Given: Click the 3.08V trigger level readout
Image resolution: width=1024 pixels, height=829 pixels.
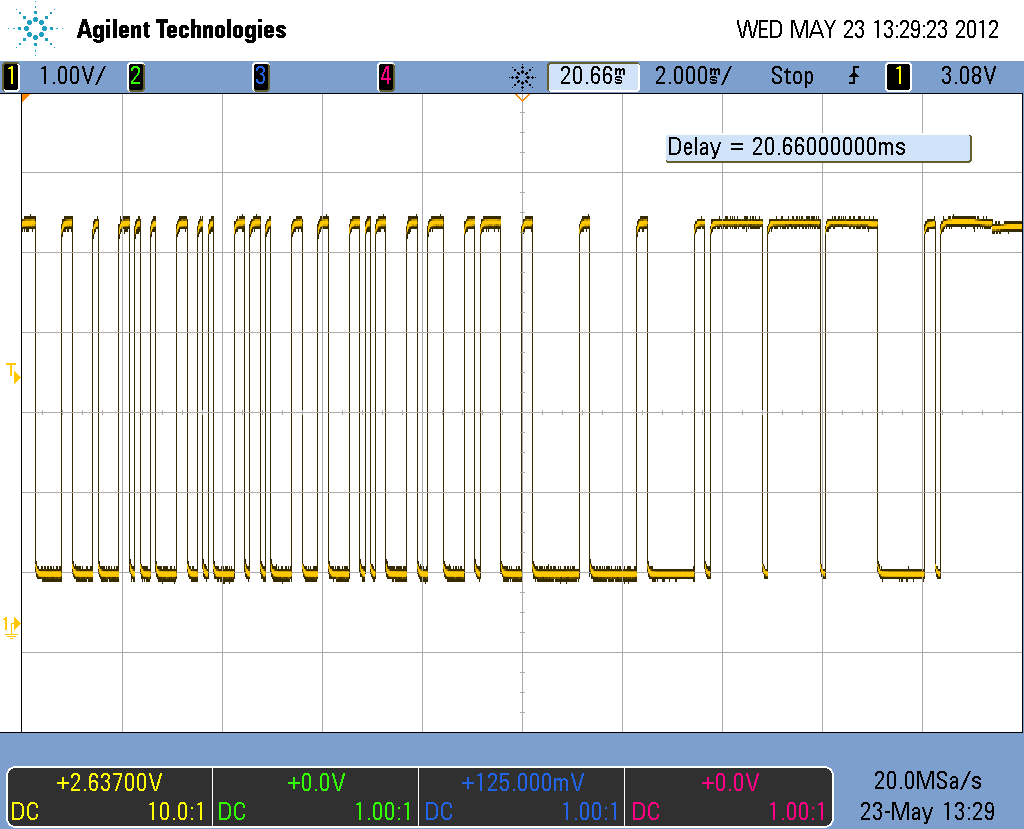Looking at the screenshot, I should [x=968, y=76].
